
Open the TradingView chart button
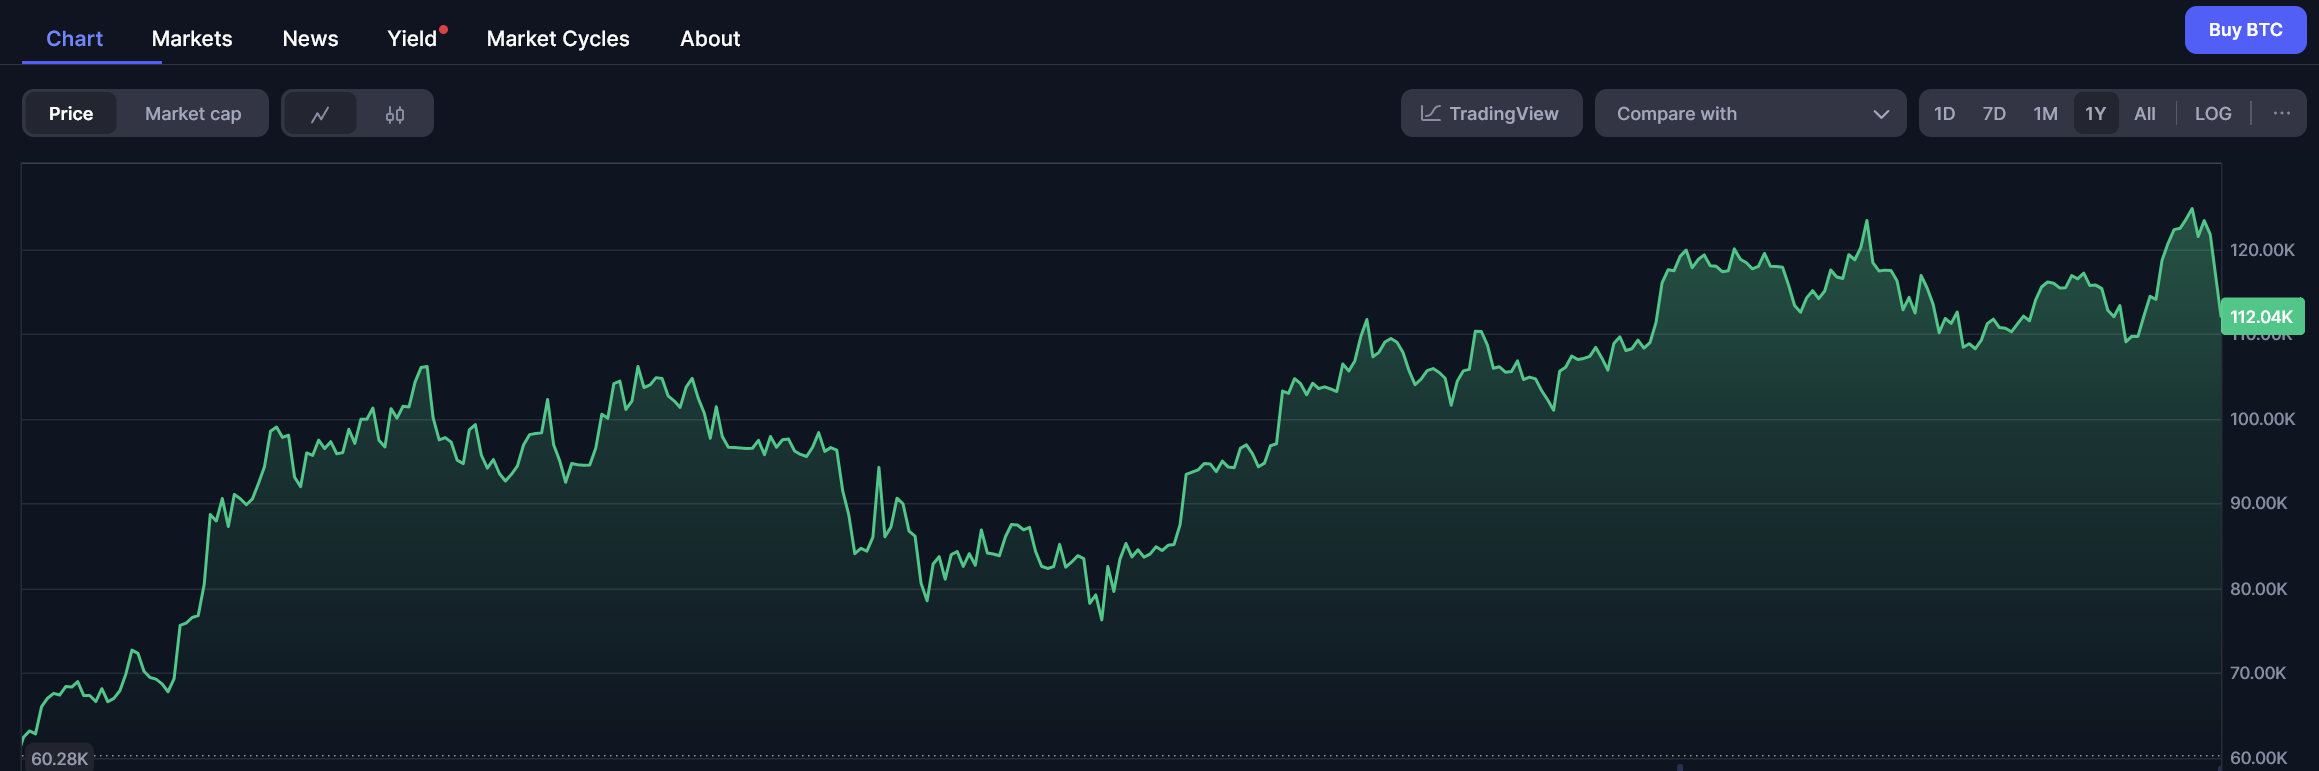1491,113
